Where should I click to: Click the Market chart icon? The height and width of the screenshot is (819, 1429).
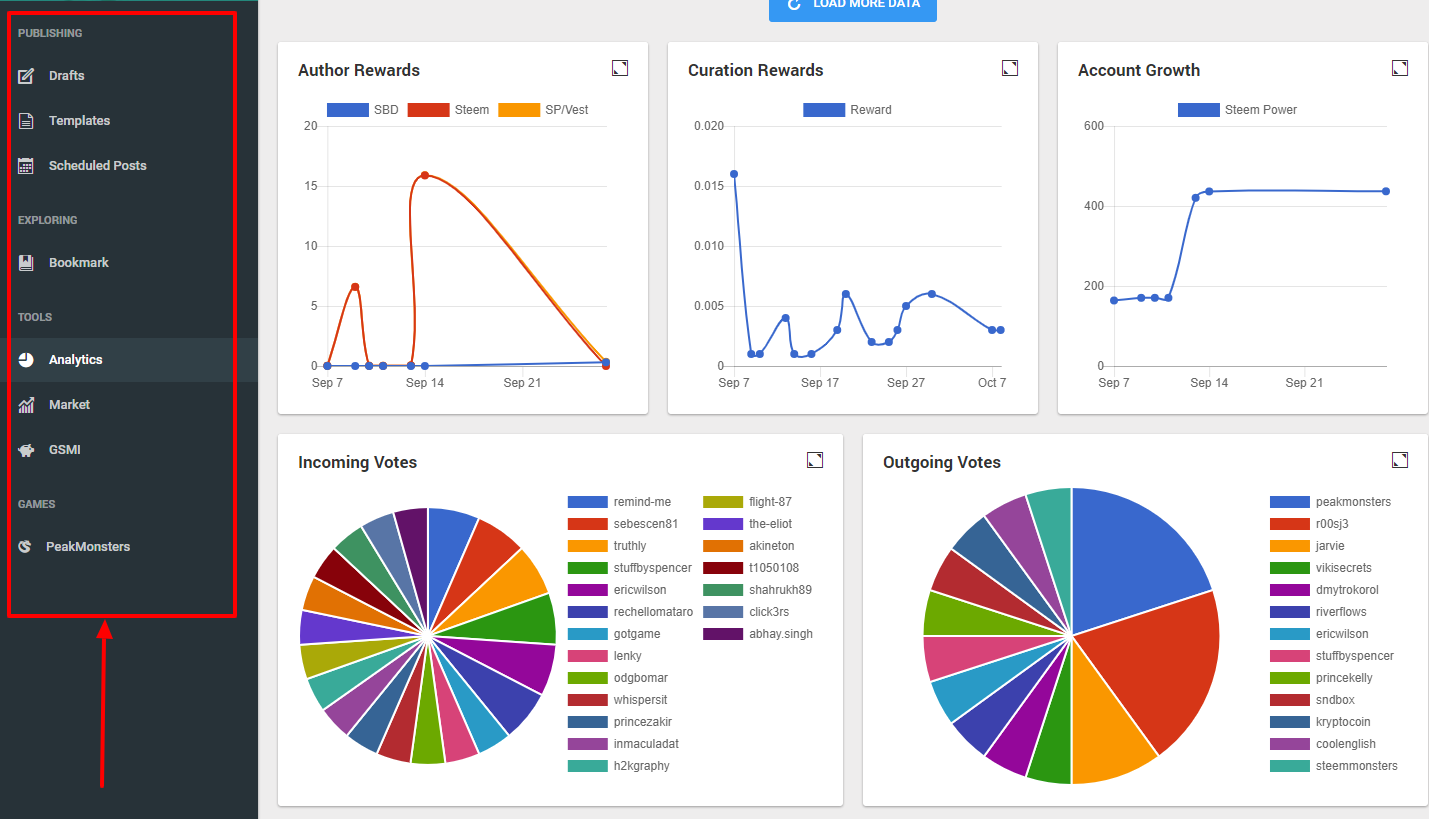[26, 405]
